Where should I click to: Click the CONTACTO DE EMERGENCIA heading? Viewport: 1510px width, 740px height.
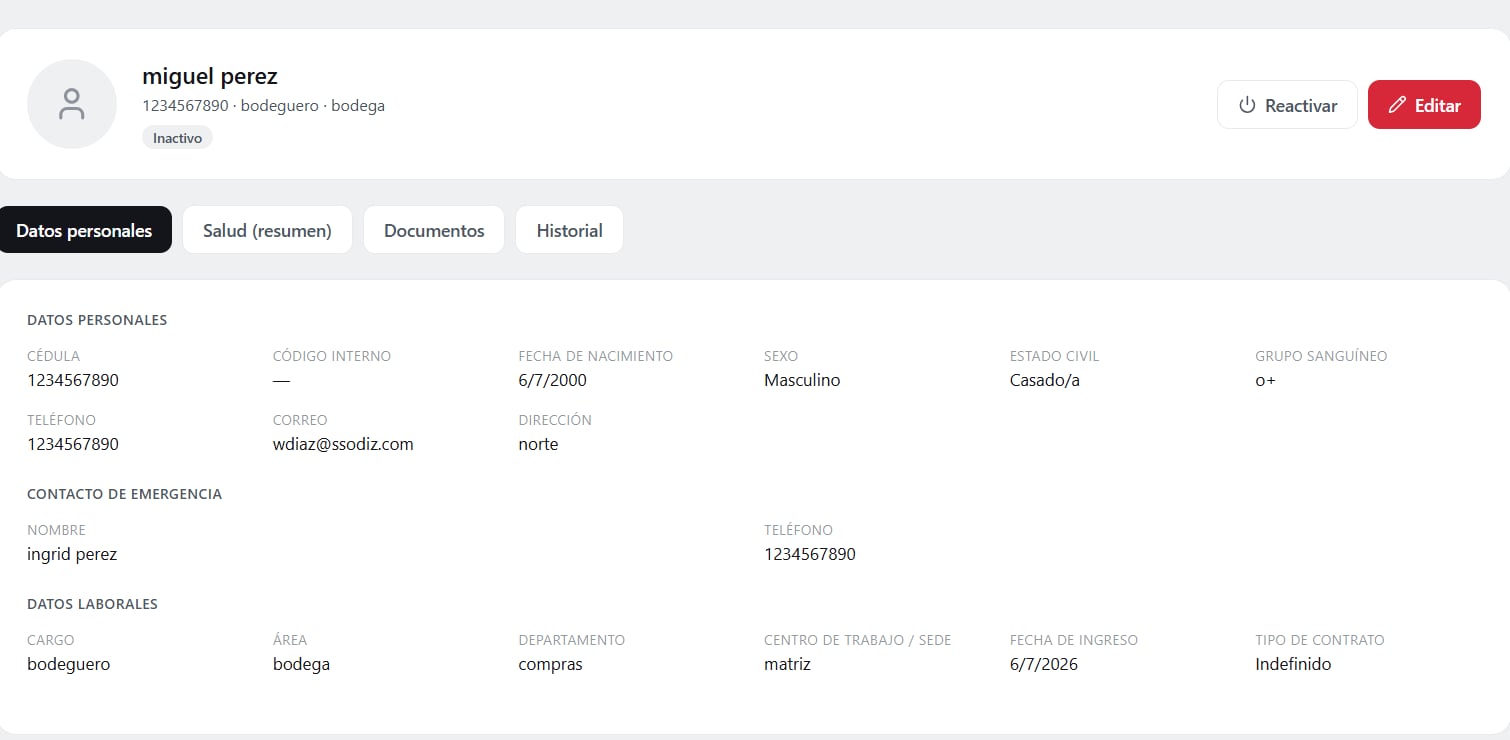pyautogui.click(x=124, y=494)
